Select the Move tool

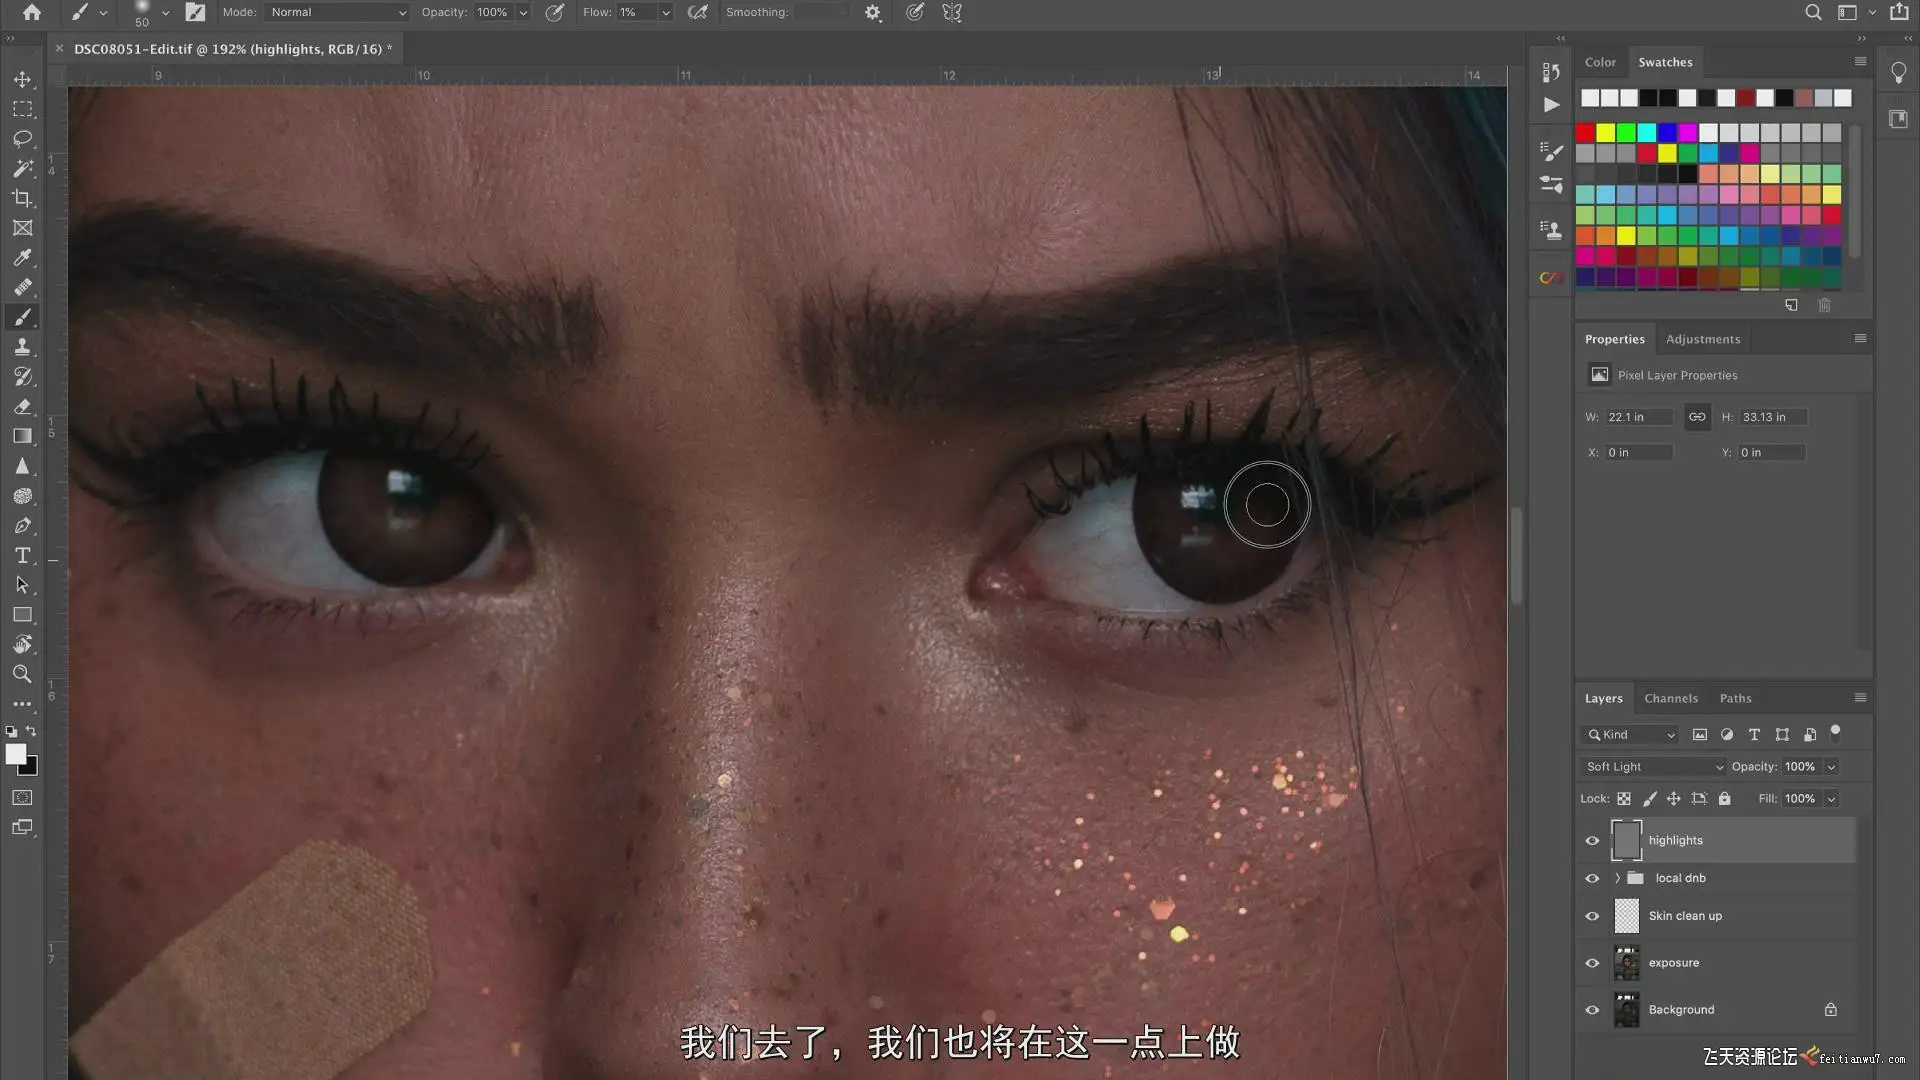[22, 79]
